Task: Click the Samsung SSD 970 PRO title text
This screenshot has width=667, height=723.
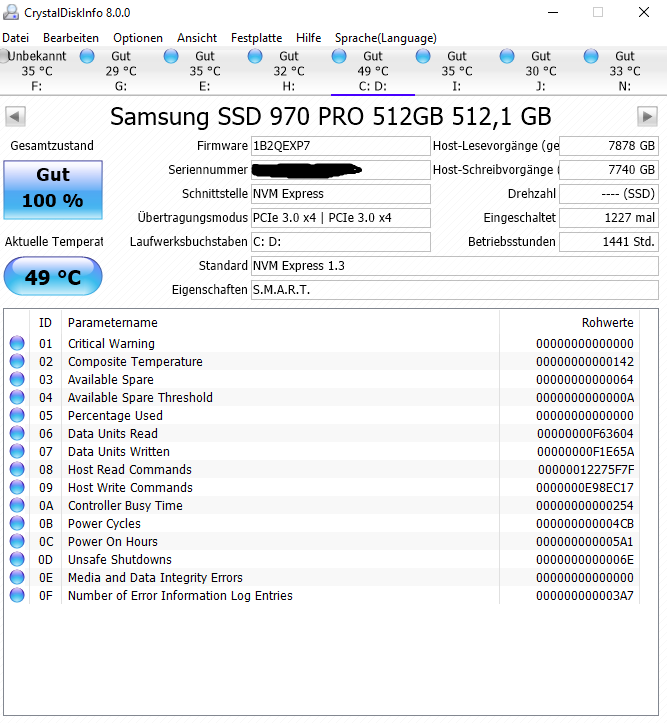Action: pos(331,117)
